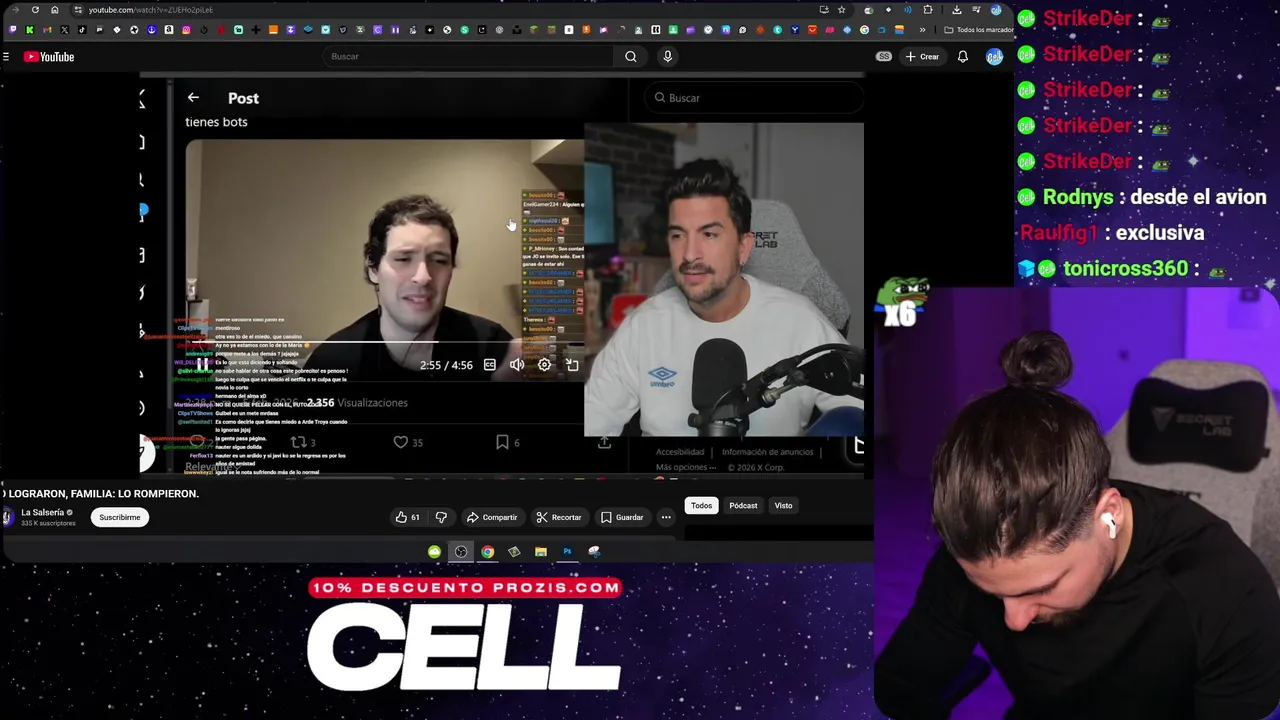Toggle captions on embedded X video
1280x720 pixels.
[489, 365]
